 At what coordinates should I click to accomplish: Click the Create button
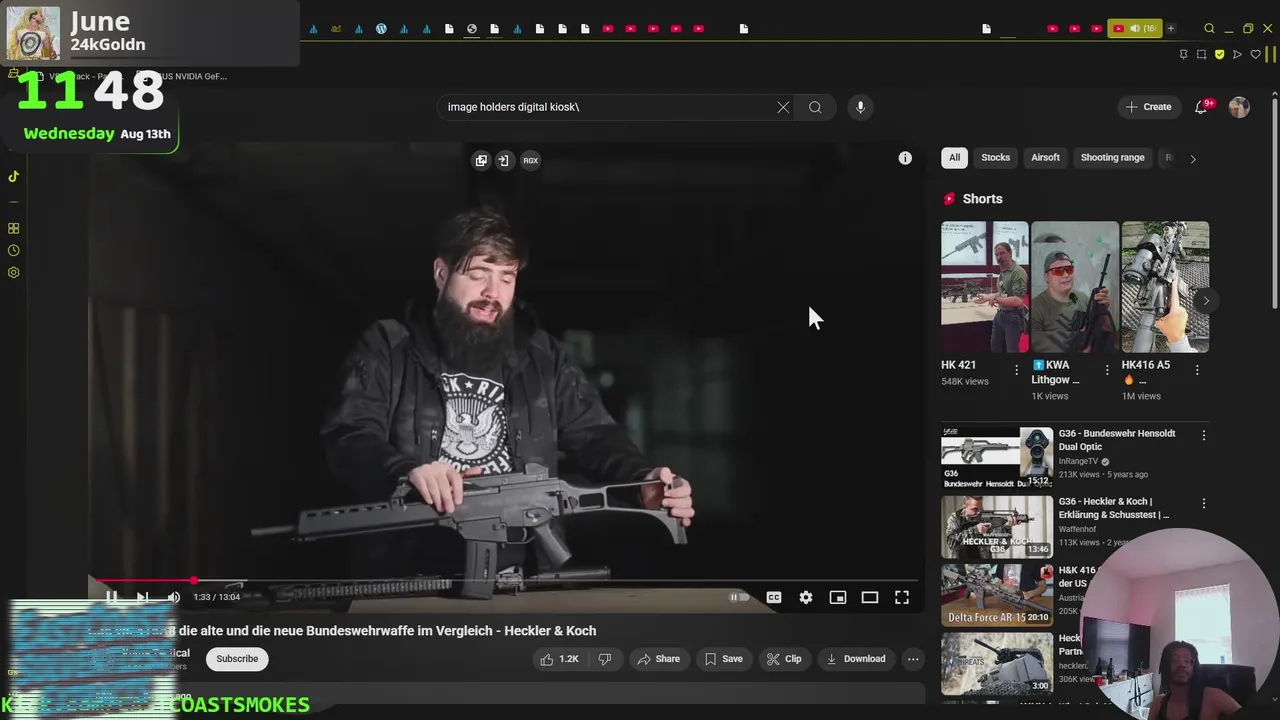coord(1148,107)
